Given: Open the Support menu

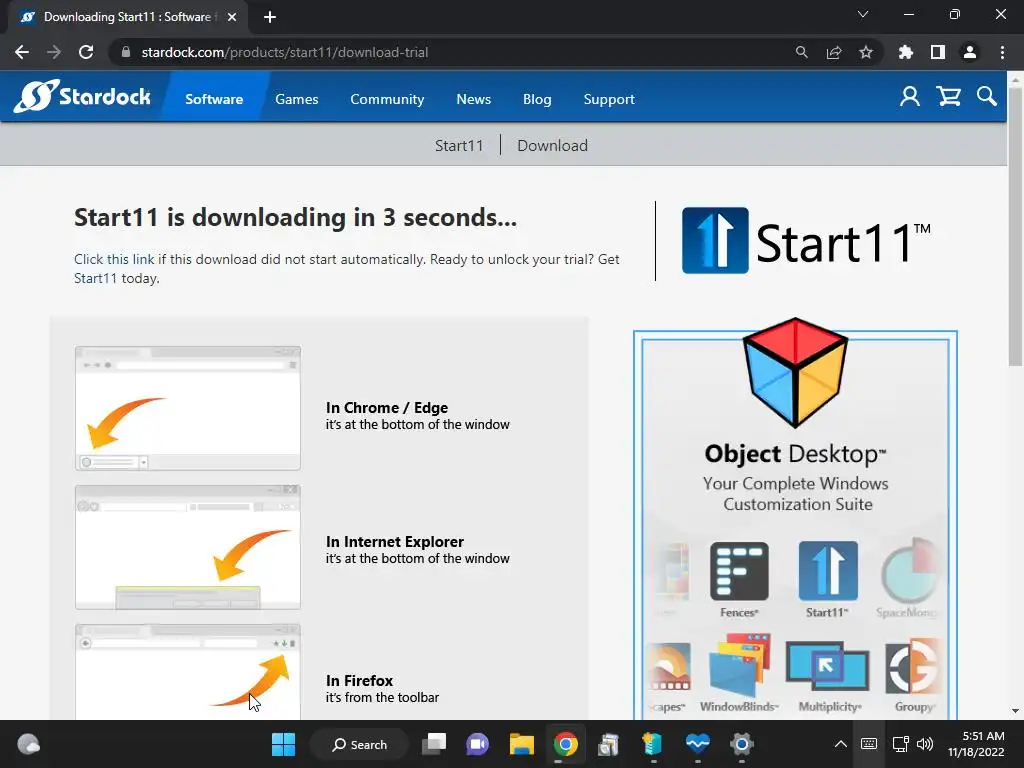Looking at the screenshot, I should 609,99.
